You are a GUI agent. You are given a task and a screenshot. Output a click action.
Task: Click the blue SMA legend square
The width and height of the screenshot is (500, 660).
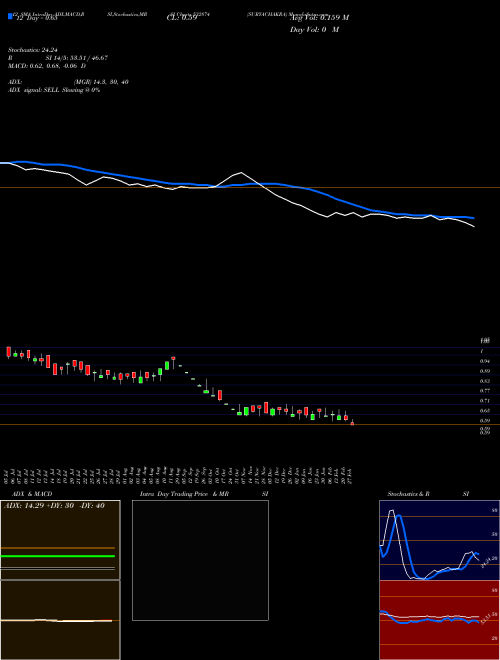point(11,17)
